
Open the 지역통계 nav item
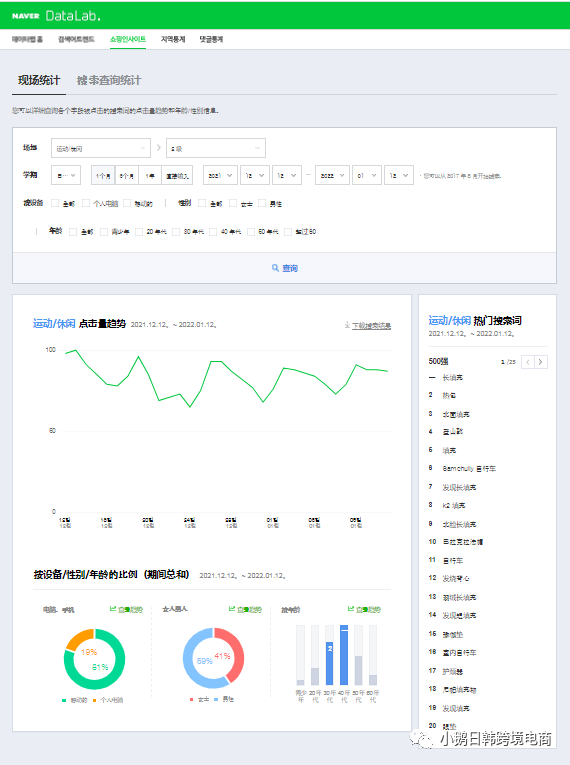click(173, 40)
